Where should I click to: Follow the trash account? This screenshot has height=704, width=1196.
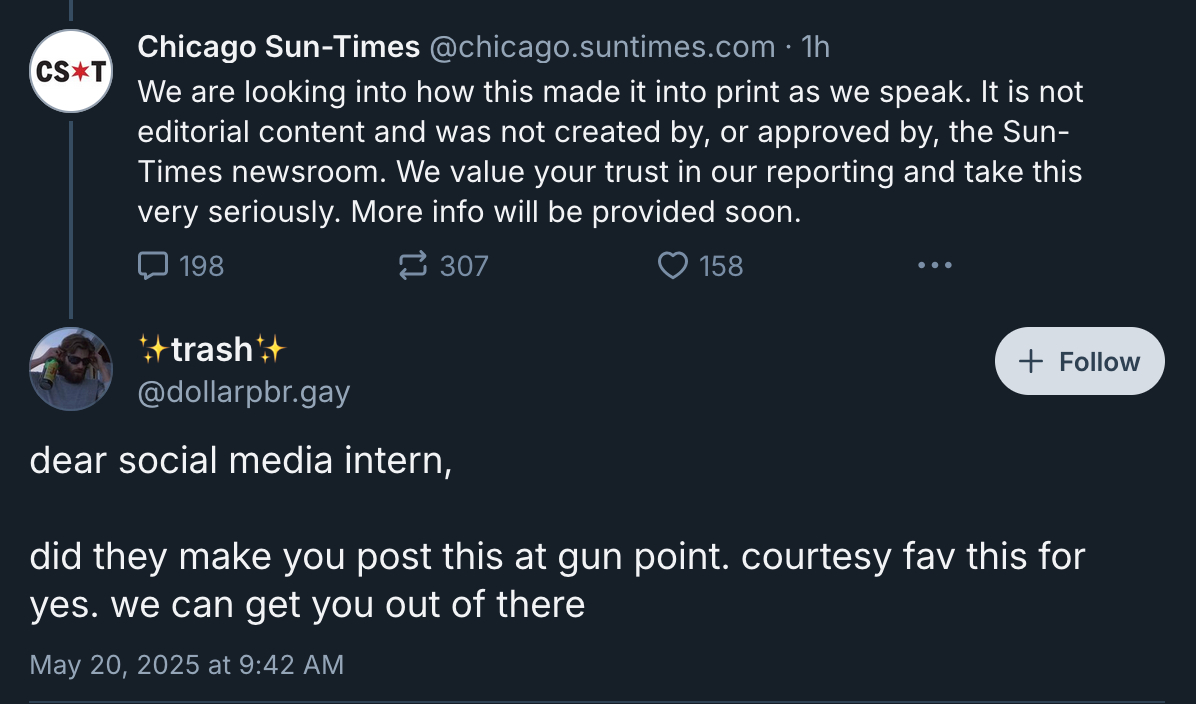point(1080,361)
